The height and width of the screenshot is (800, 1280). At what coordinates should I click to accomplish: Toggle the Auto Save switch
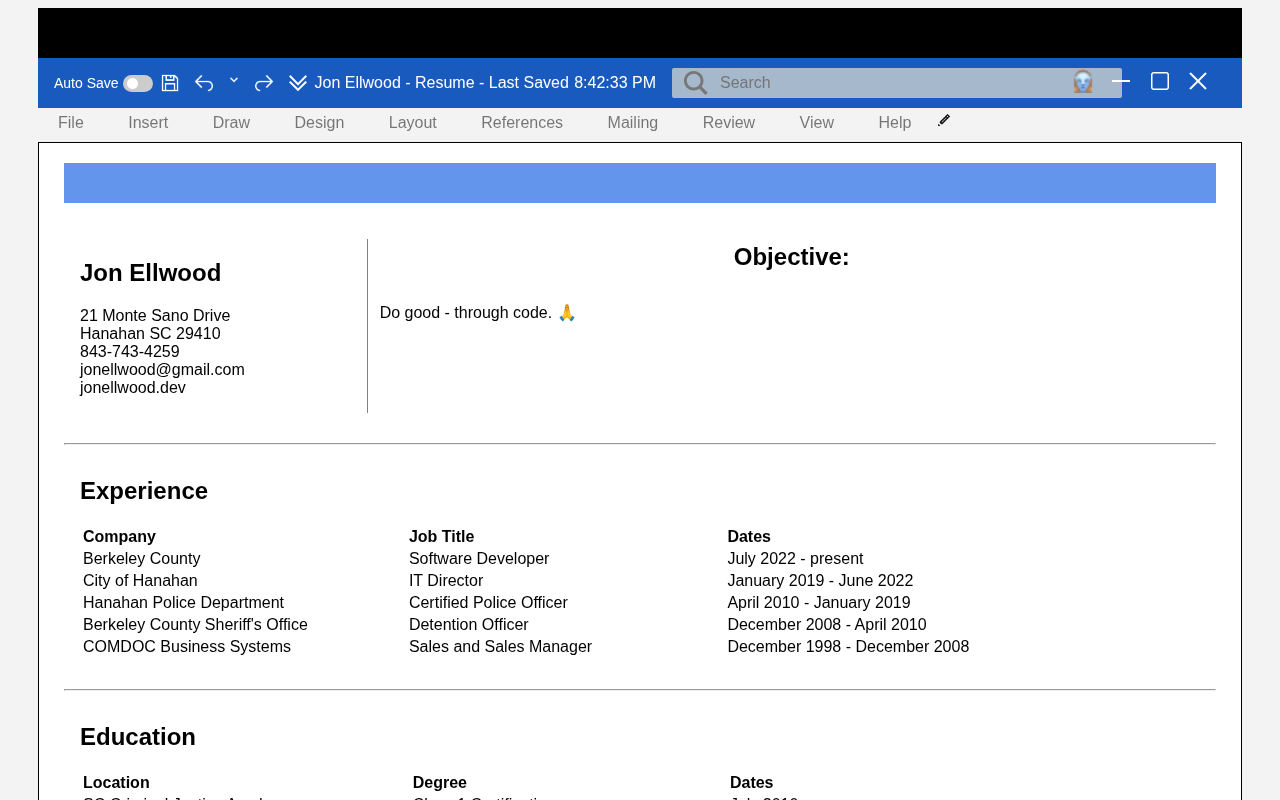point(138,83)
